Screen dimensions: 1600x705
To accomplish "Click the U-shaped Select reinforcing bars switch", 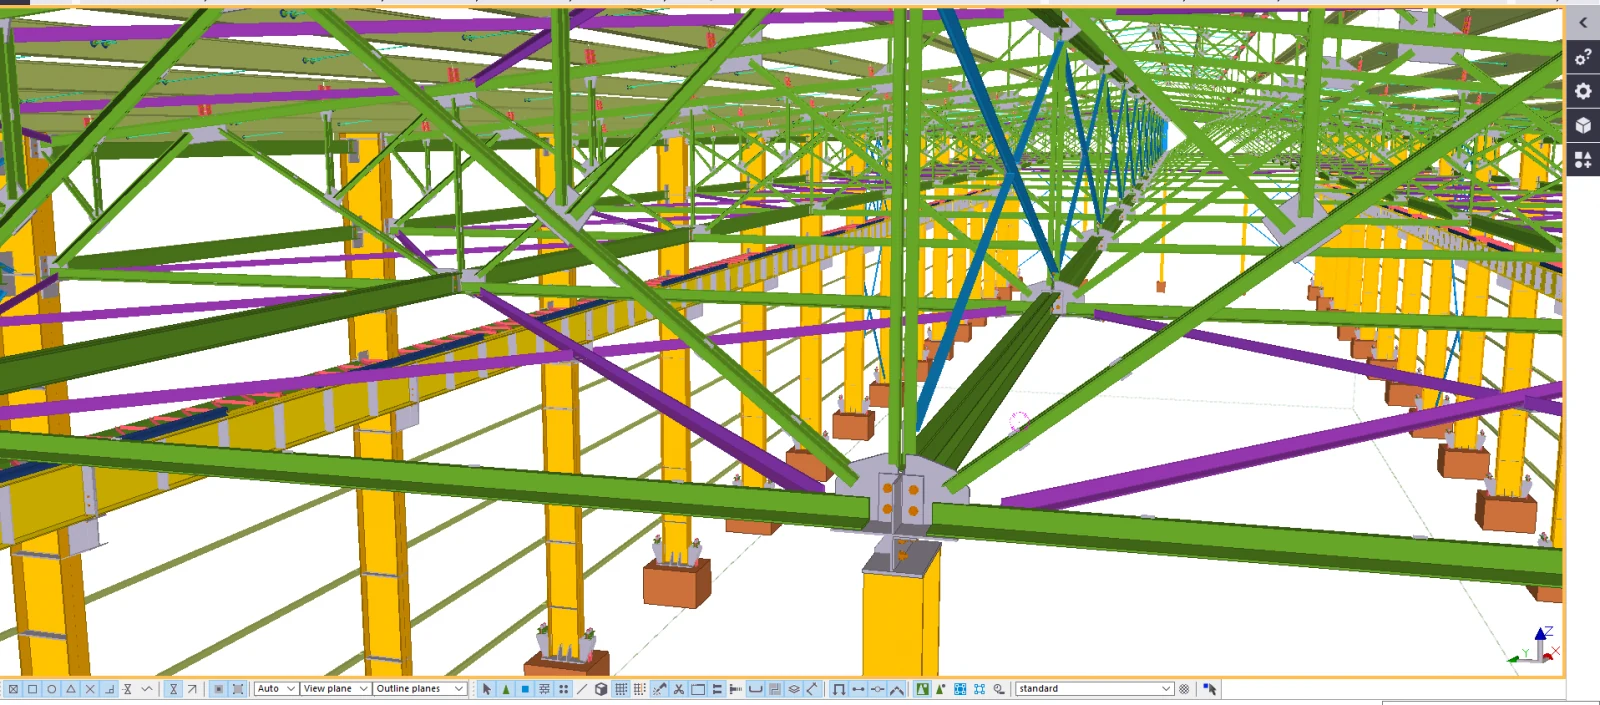I will (x=755, y=689).
